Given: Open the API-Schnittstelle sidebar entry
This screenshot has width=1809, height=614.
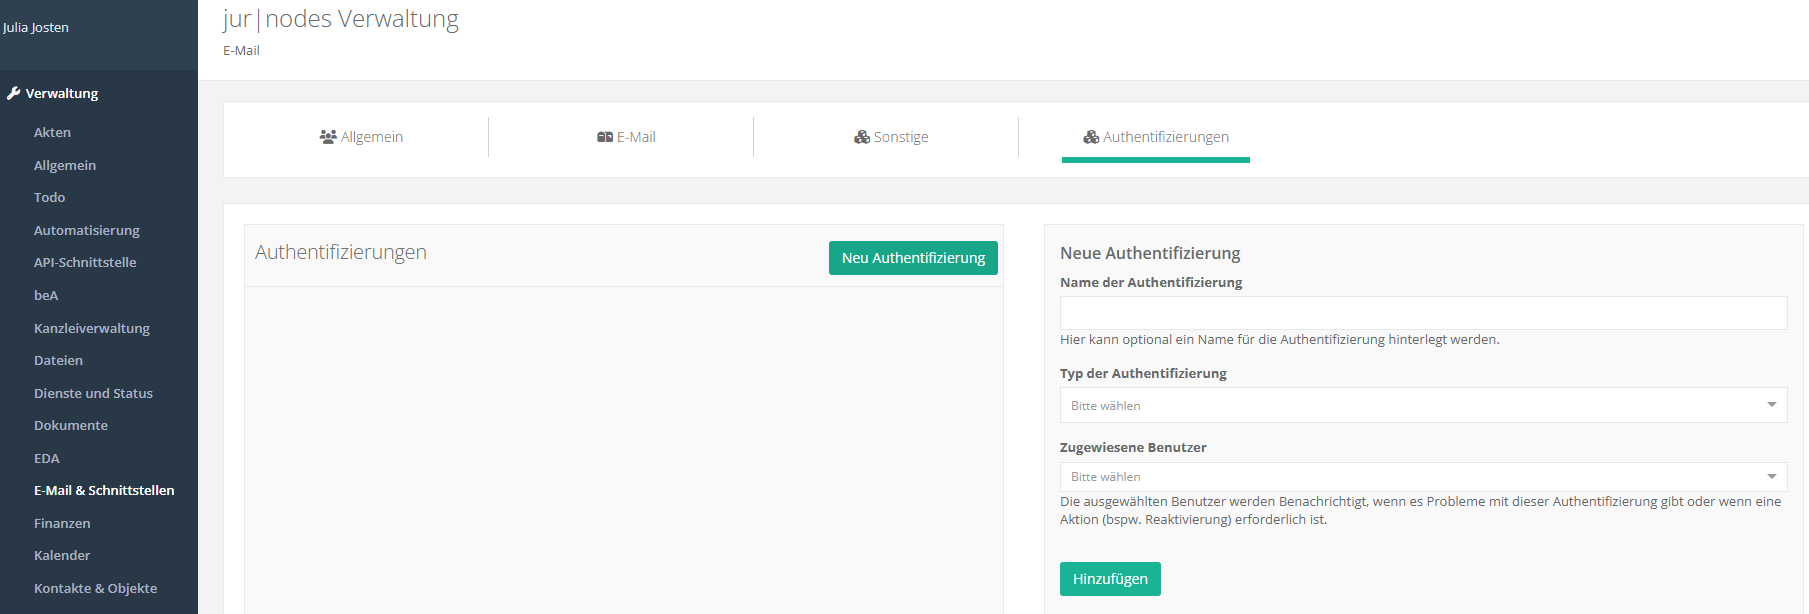Looking at the screenshot, I should click(x=85, y=262).
